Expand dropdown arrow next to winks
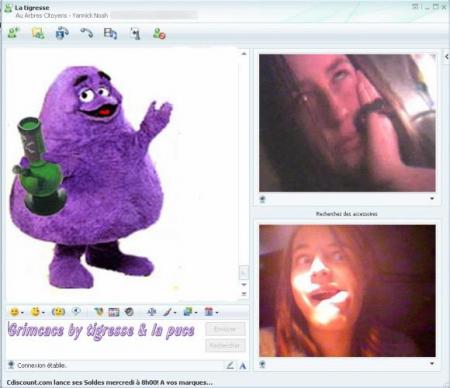 pos(43,313)
